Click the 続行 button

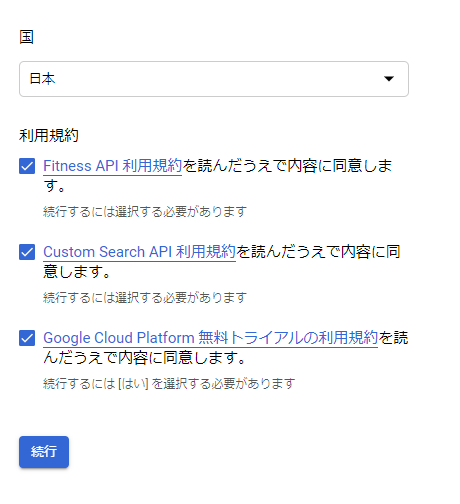(44, 452)
